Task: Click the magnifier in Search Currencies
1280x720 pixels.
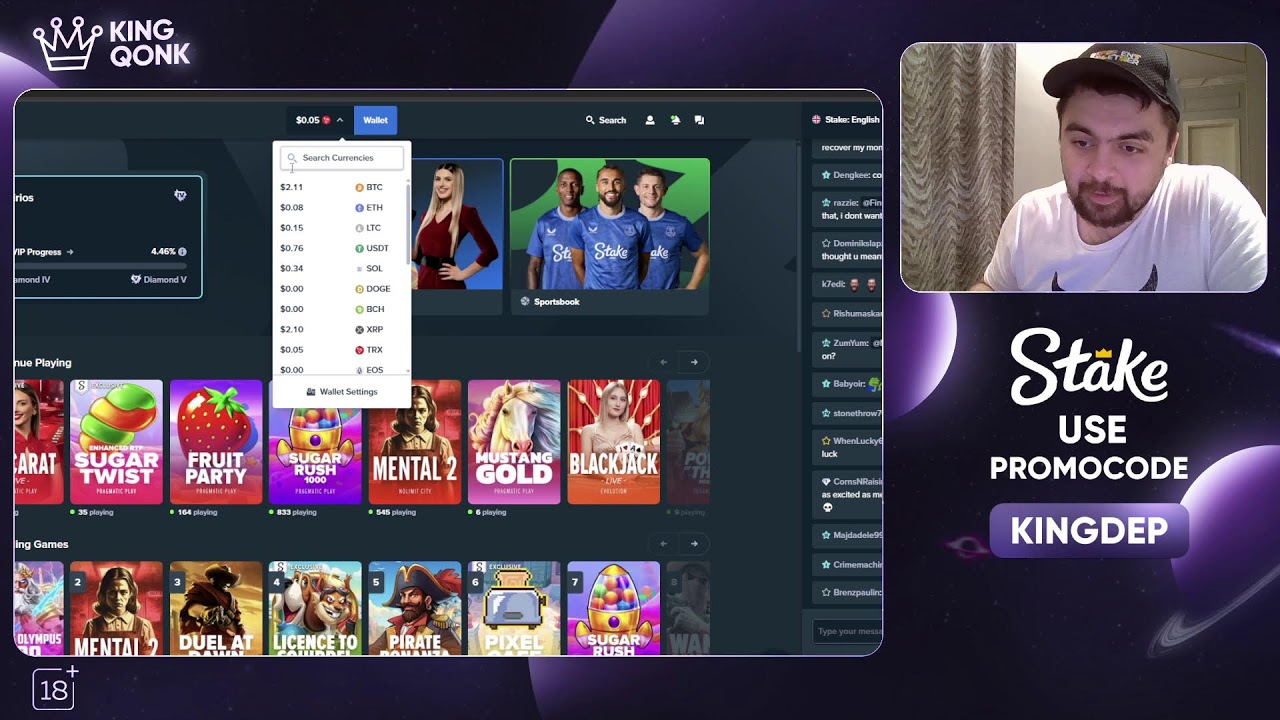Action: (x=292, y=158)
